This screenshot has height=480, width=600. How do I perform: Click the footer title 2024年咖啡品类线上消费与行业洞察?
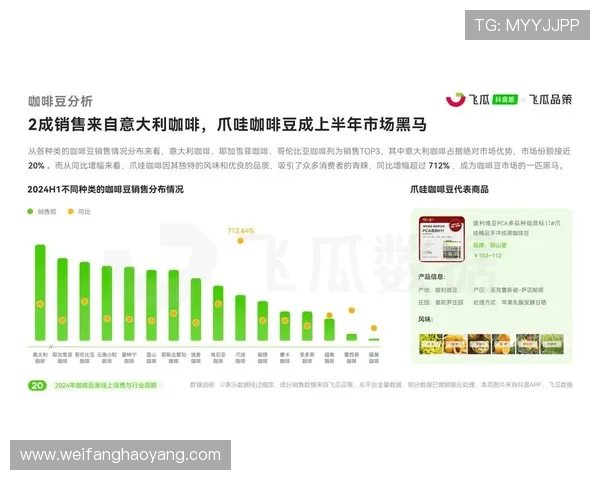click(106, 385)
